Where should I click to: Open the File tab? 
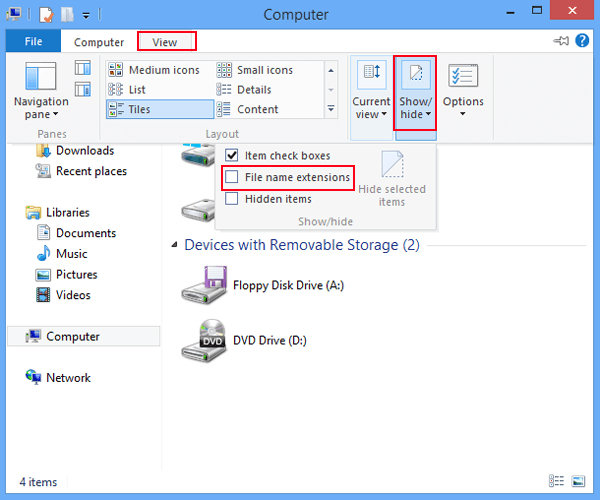[x=33, y=41]
